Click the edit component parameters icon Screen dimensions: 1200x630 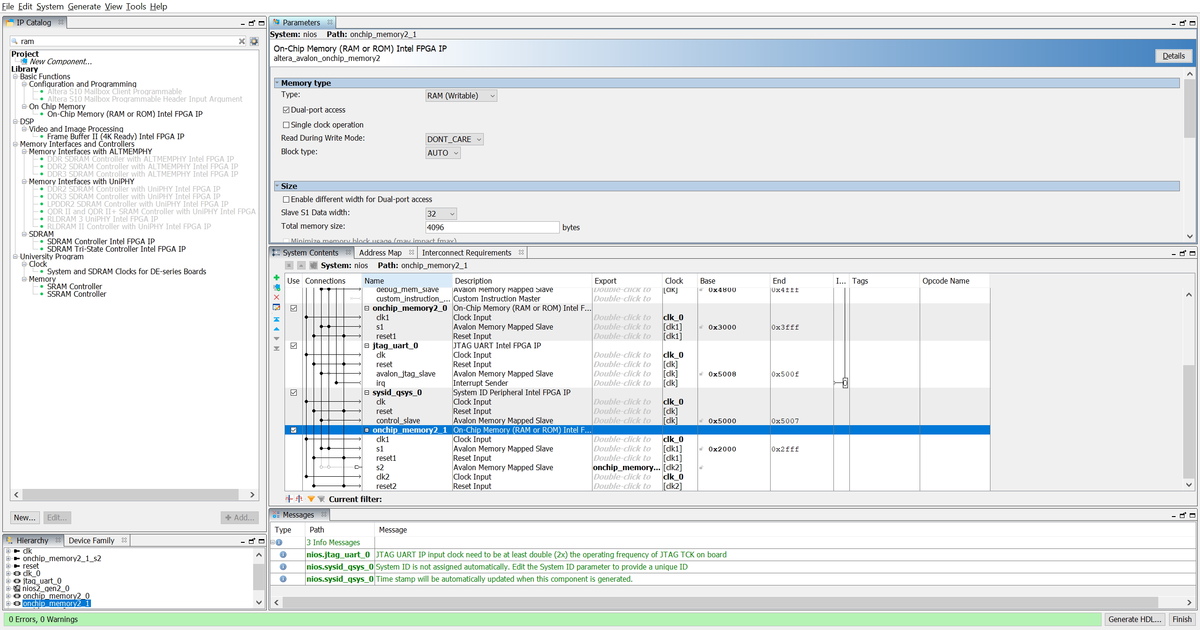click(277, 307)
